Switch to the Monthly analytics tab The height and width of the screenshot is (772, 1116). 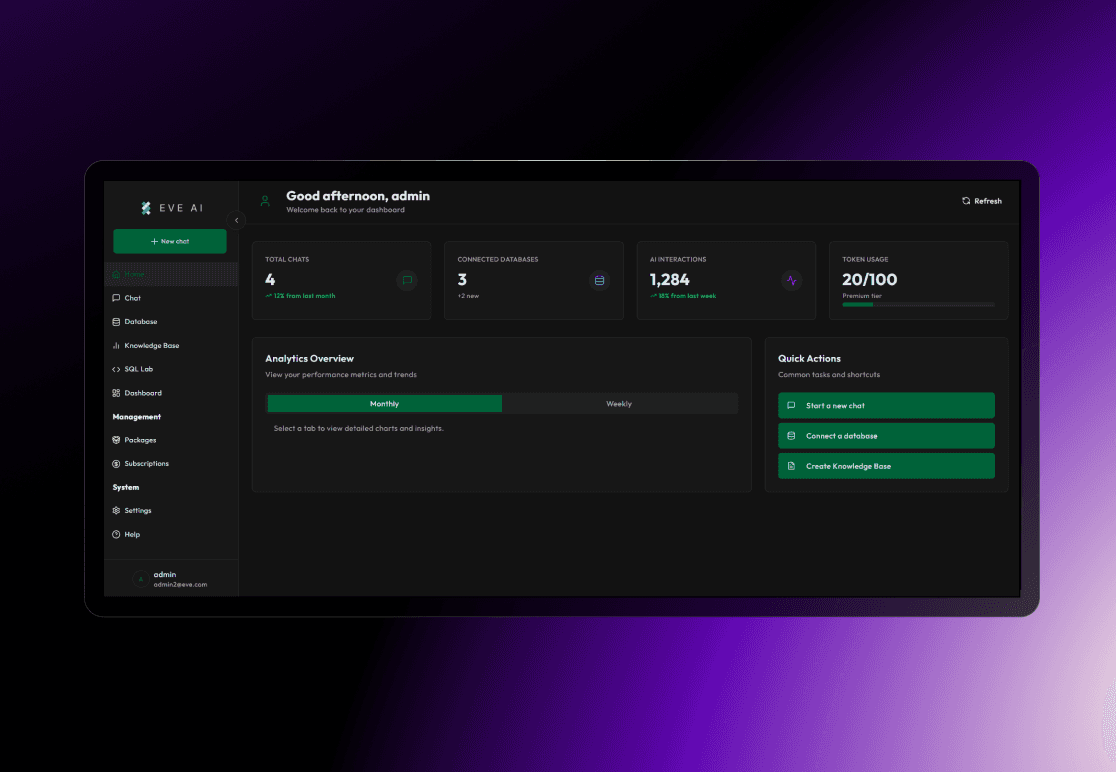[x=384, y=403]
